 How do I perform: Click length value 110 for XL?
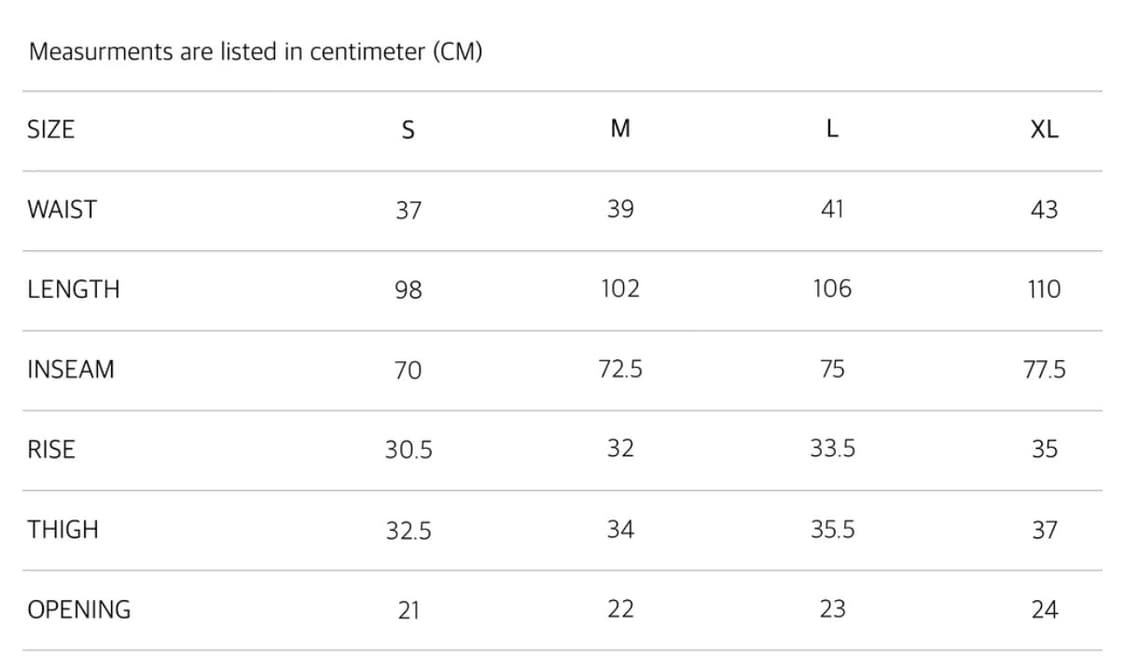pyautogui.click(x=1044, y=290)
